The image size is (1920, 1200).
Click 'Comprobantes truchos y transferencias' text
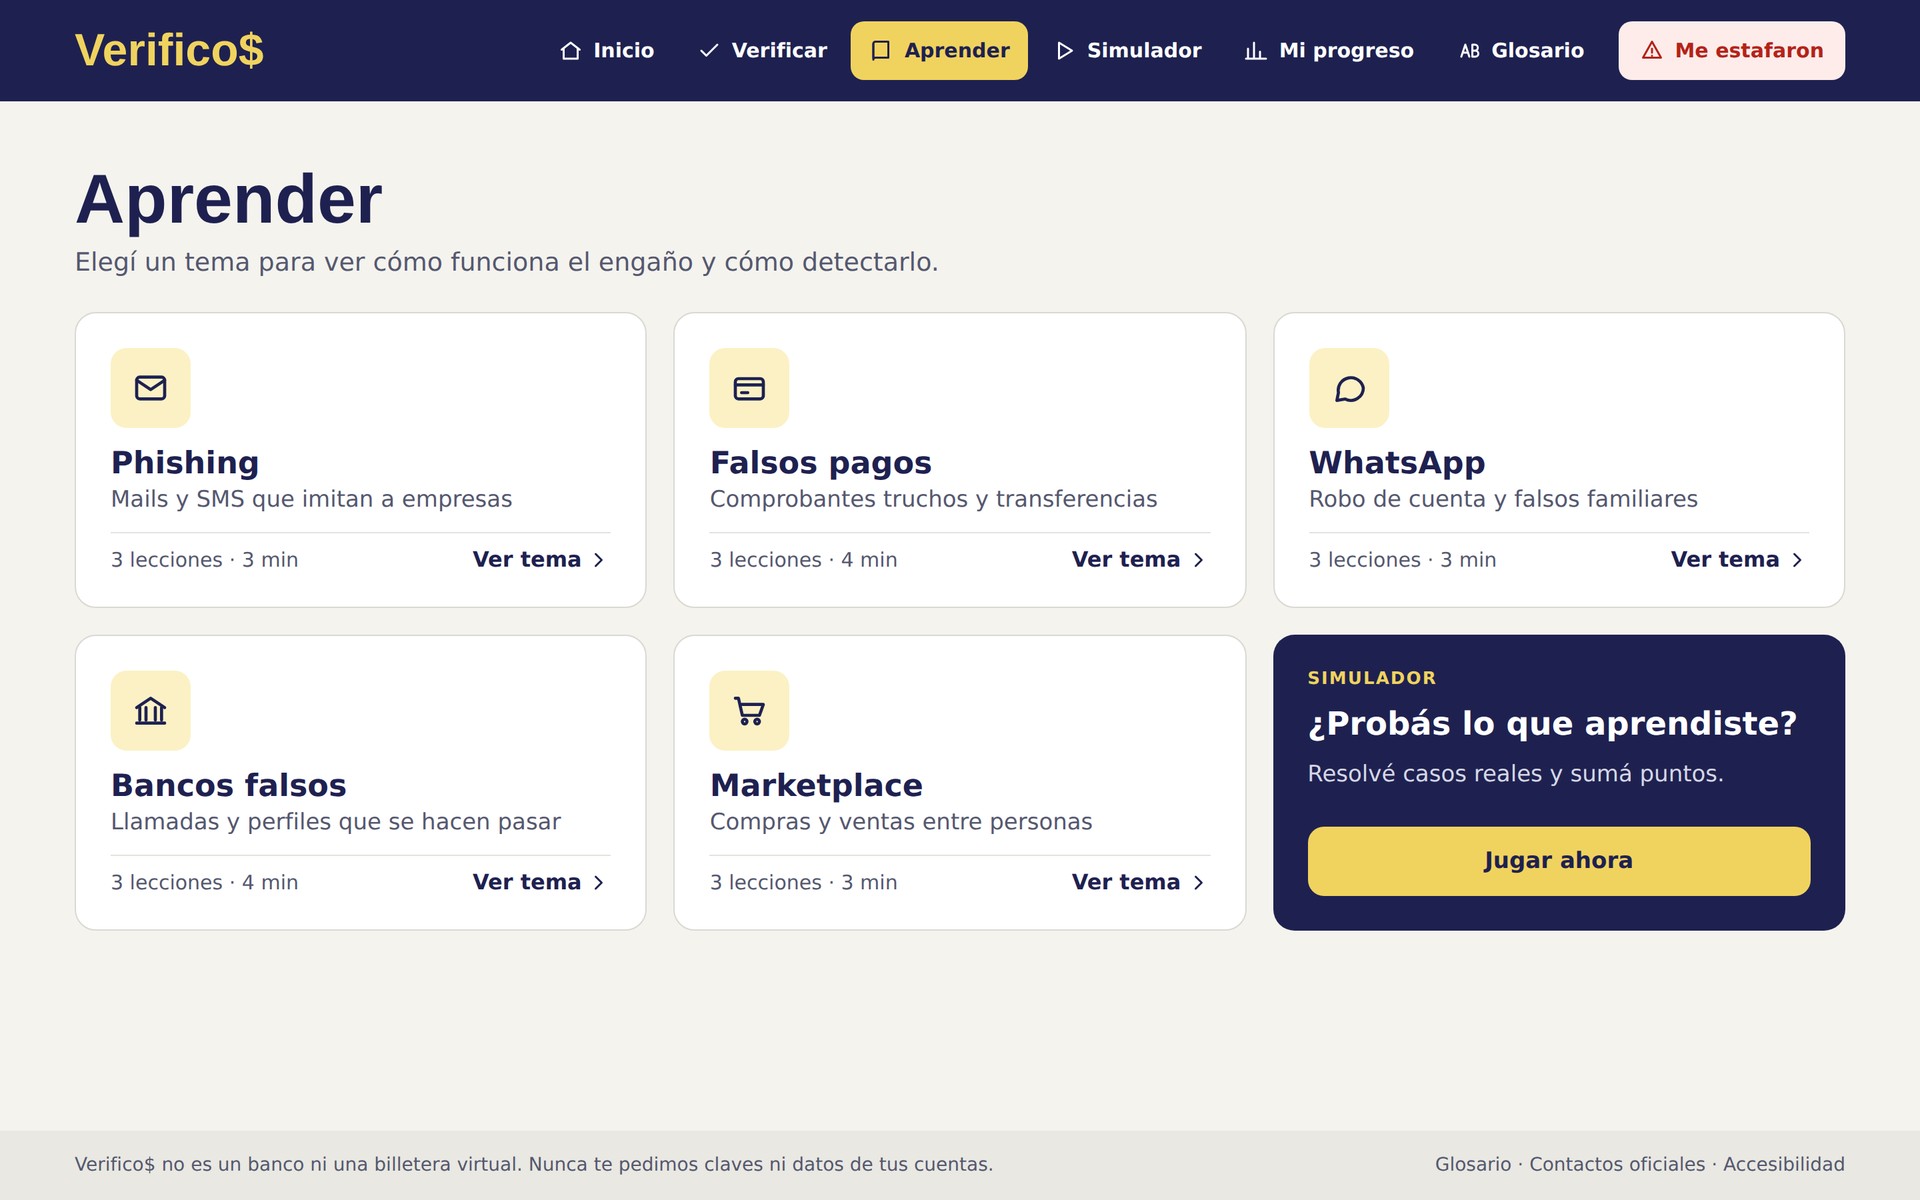coord(933,499)
